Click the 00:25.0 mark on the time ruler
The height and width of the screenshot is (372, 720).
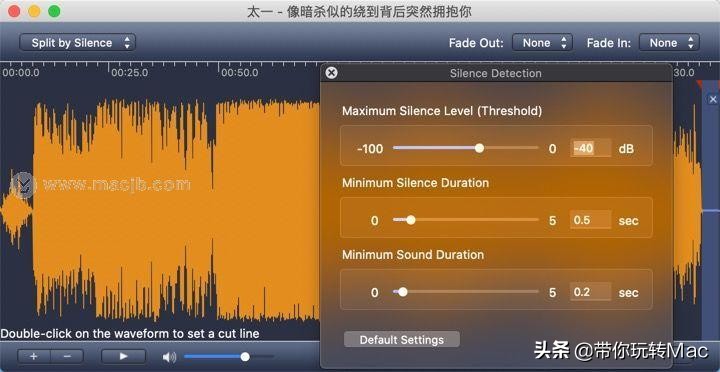pyautogui.click(x=129, y=73)
